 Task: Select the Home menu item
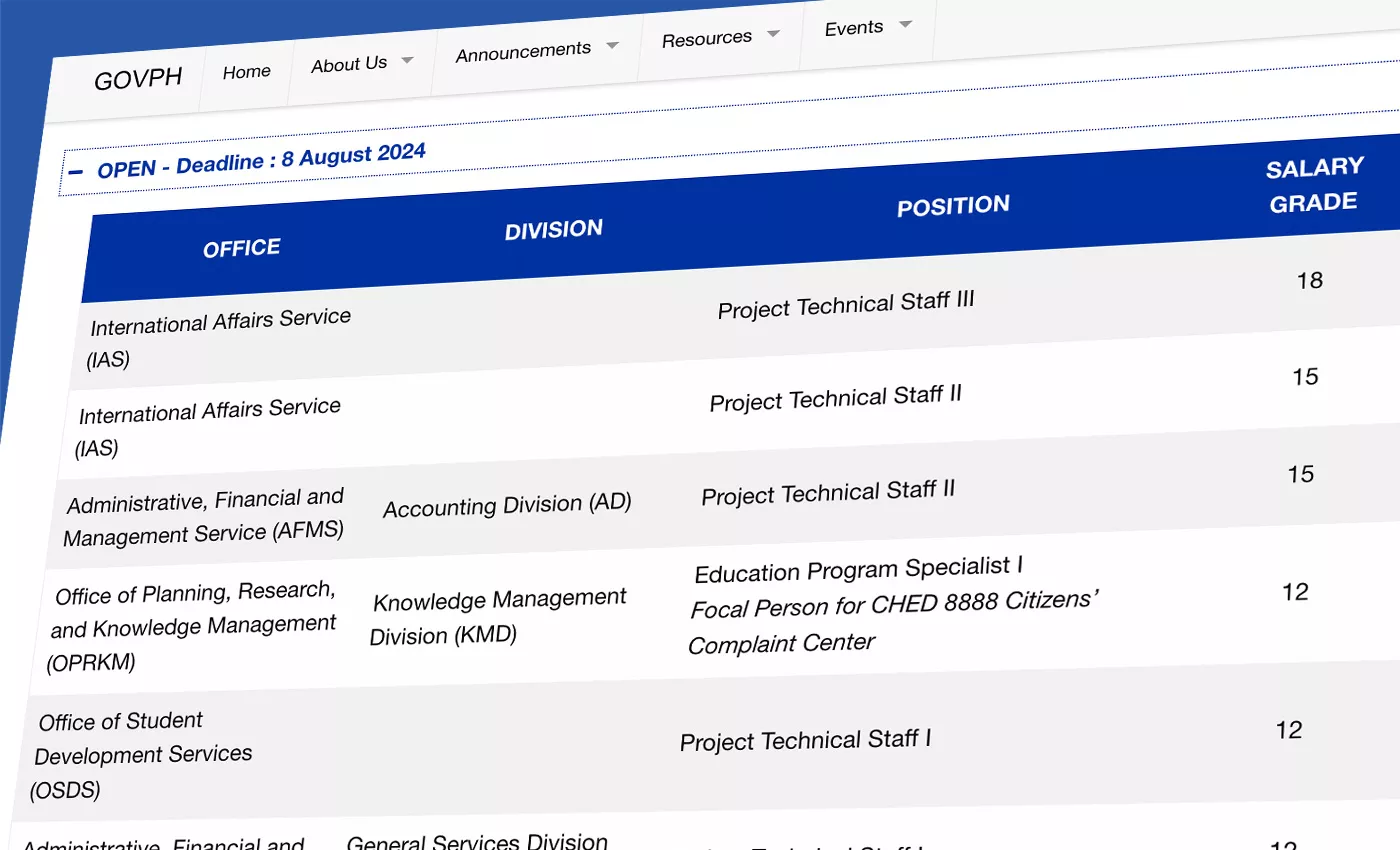click(x=245, y=71)
